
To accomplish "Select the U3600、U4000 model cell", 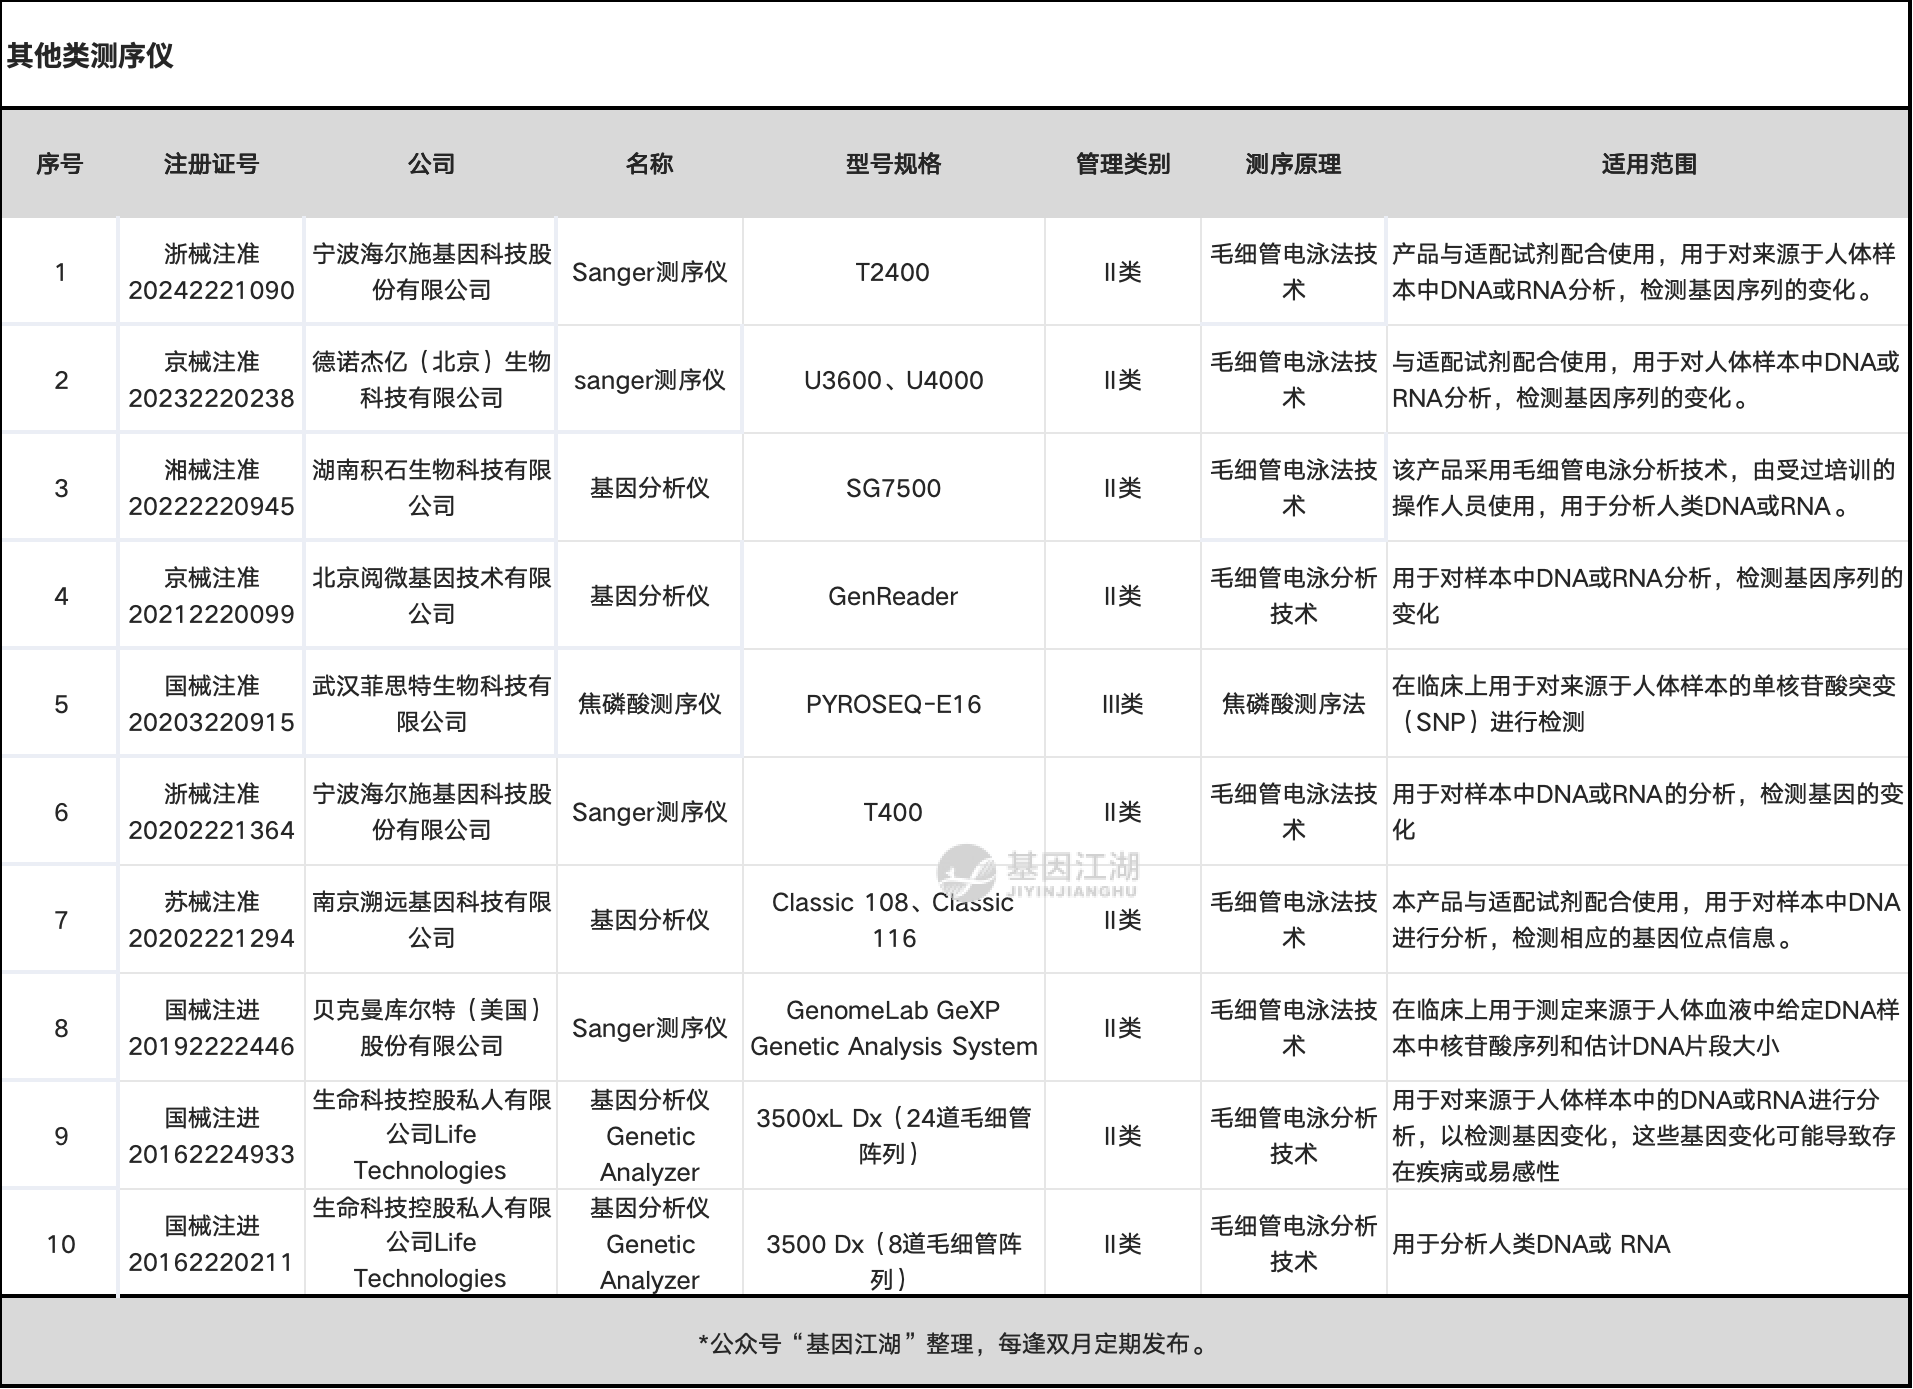I will [x=893, y=380].
